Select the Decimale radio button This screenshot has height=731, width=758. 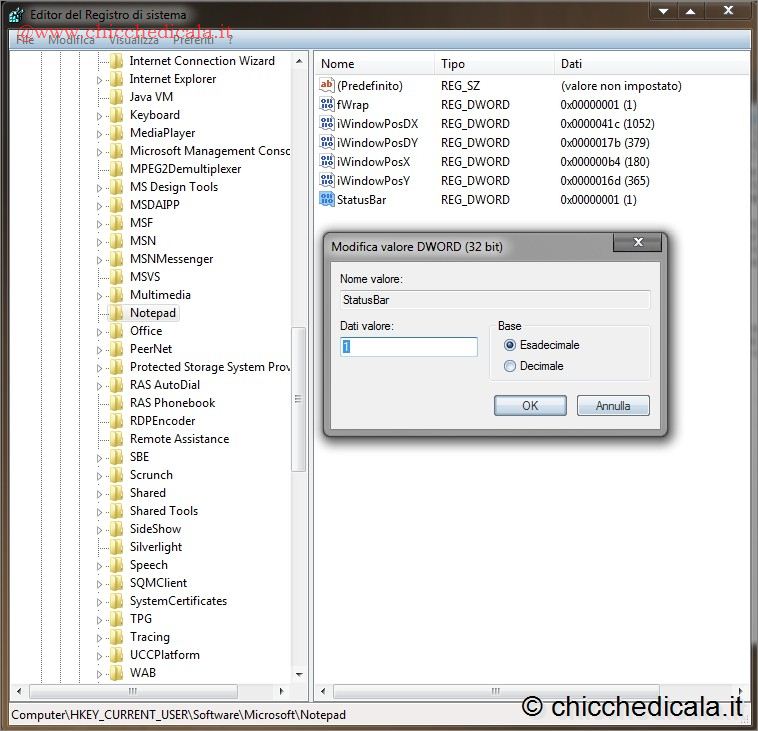510,366
